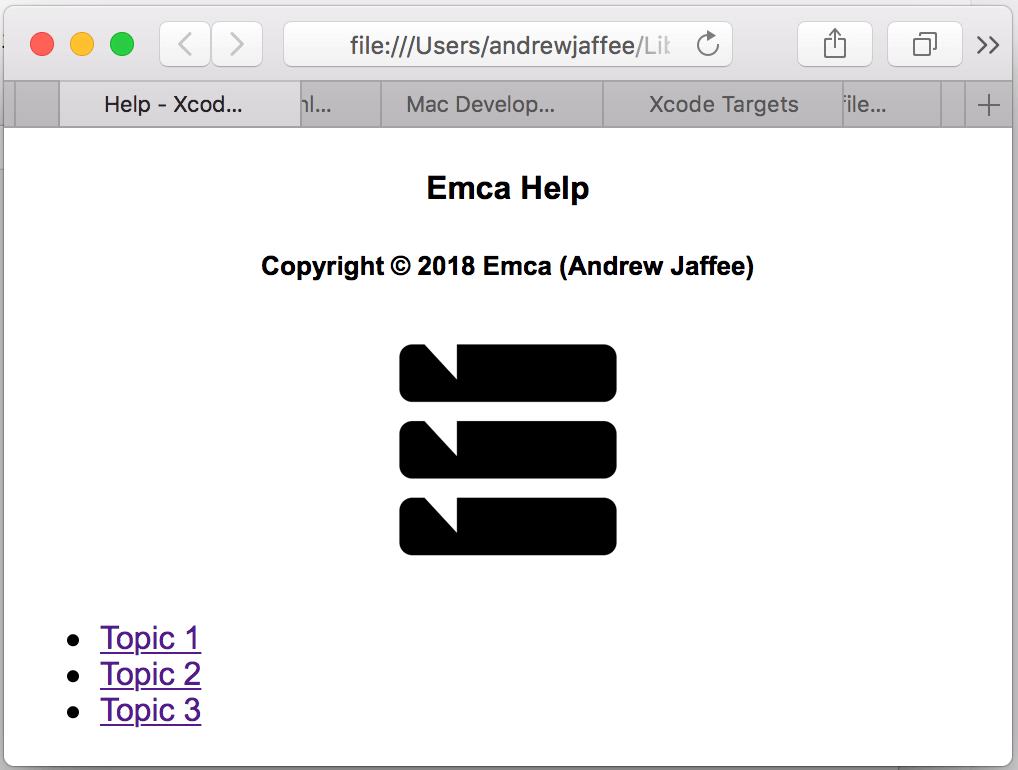Switch to the Mac Develop... tab

pos(480,105)
